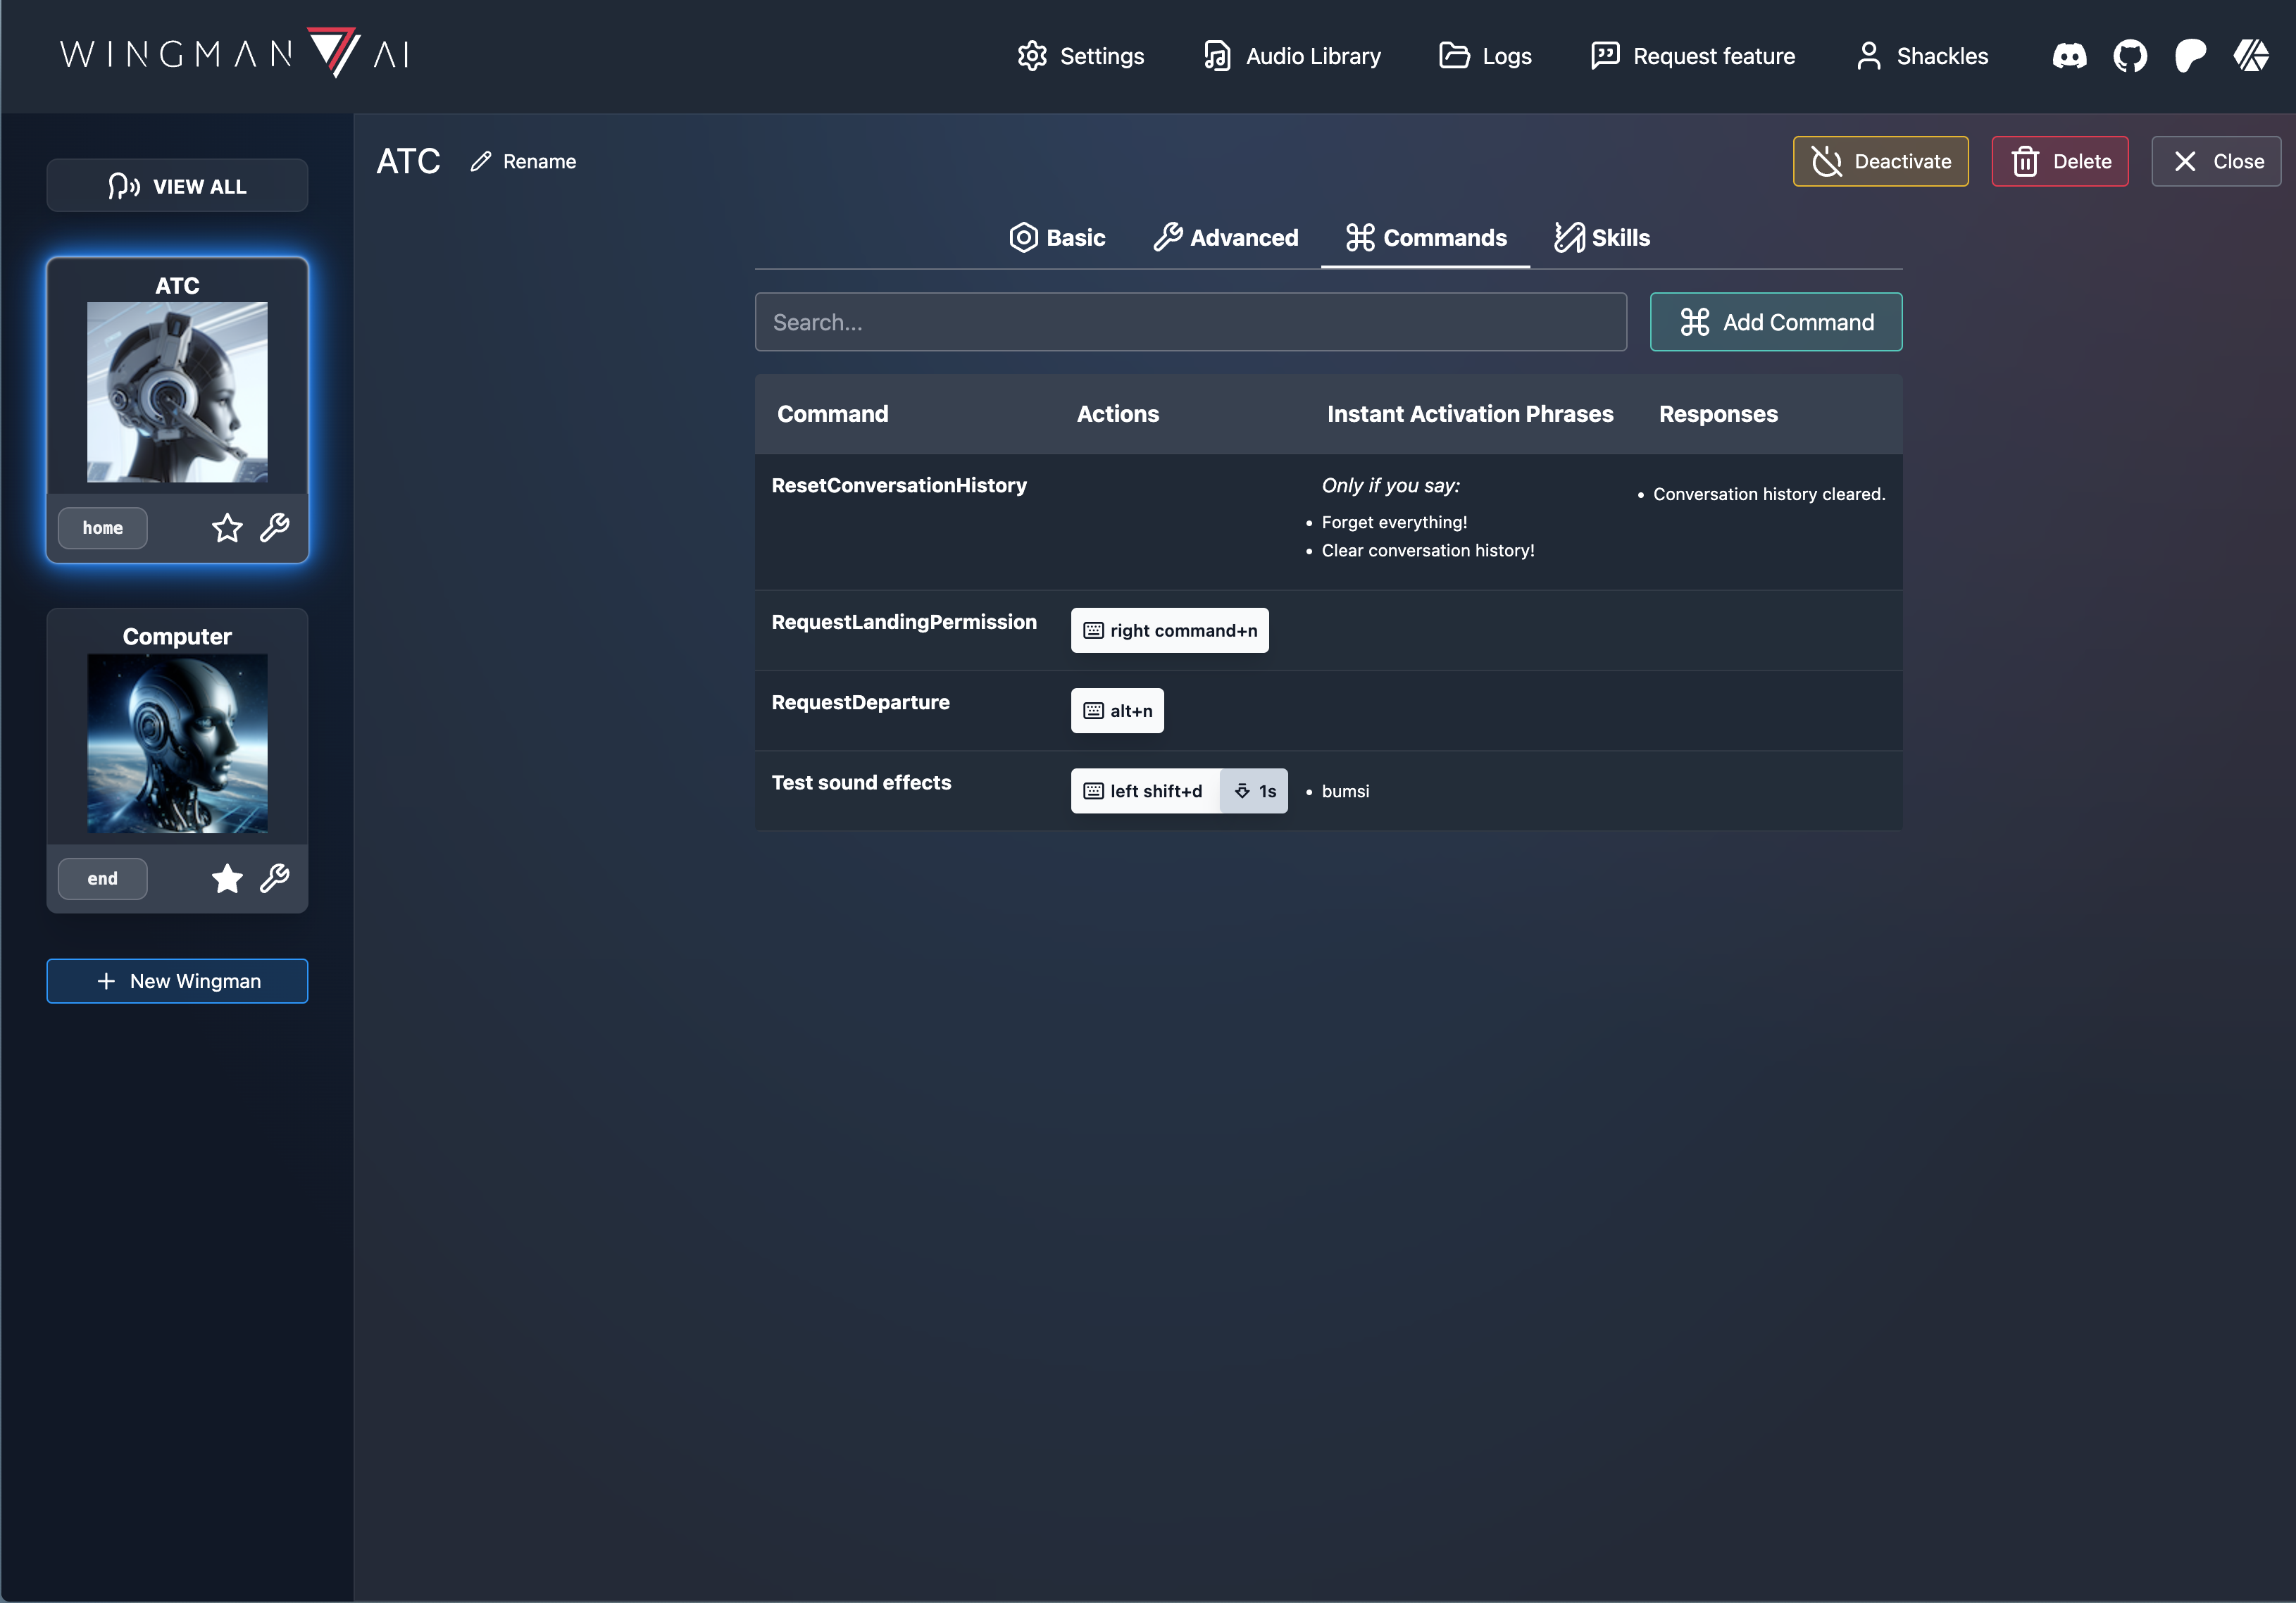Focus the command Search field

coord(1190,322)
